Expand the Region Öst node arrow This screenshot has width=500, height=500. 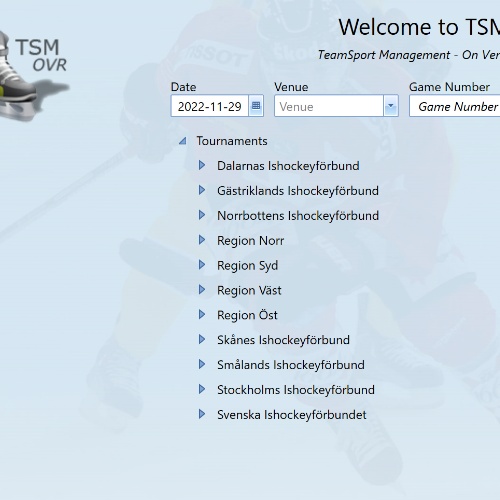(202, 315)
